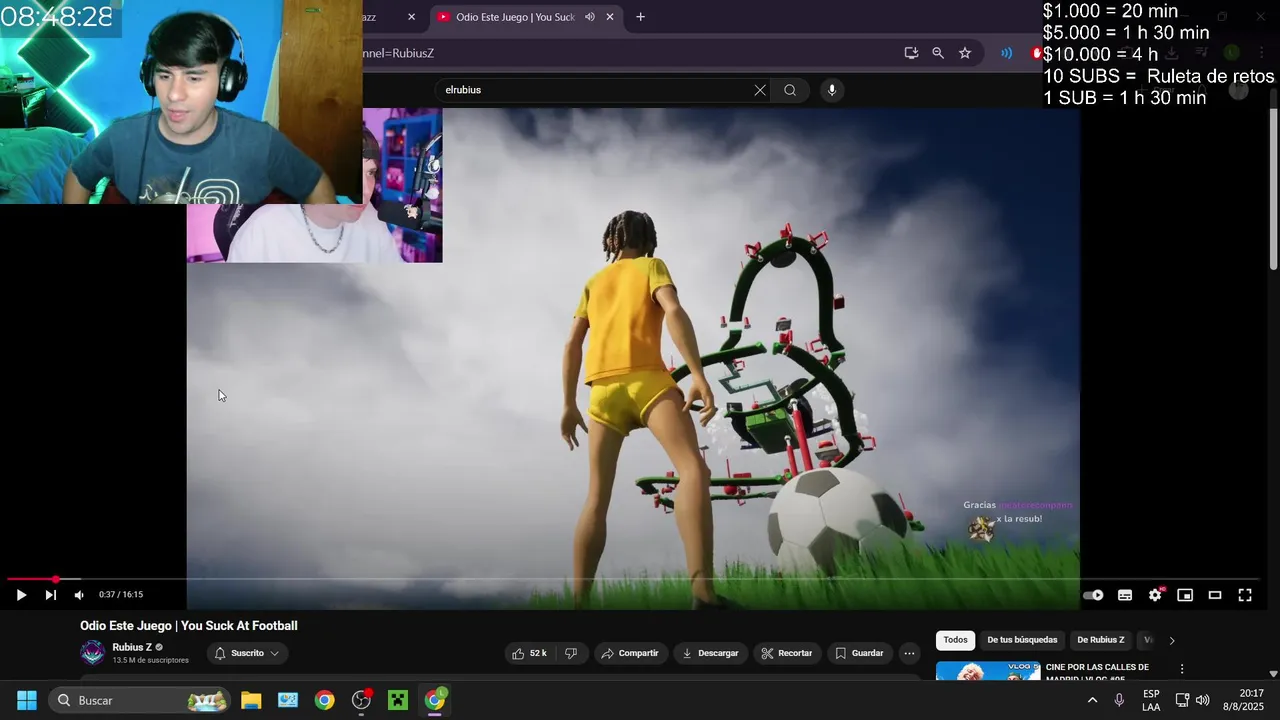
Task: Click into the elrubius search box
Action: [x=597, y=90]
